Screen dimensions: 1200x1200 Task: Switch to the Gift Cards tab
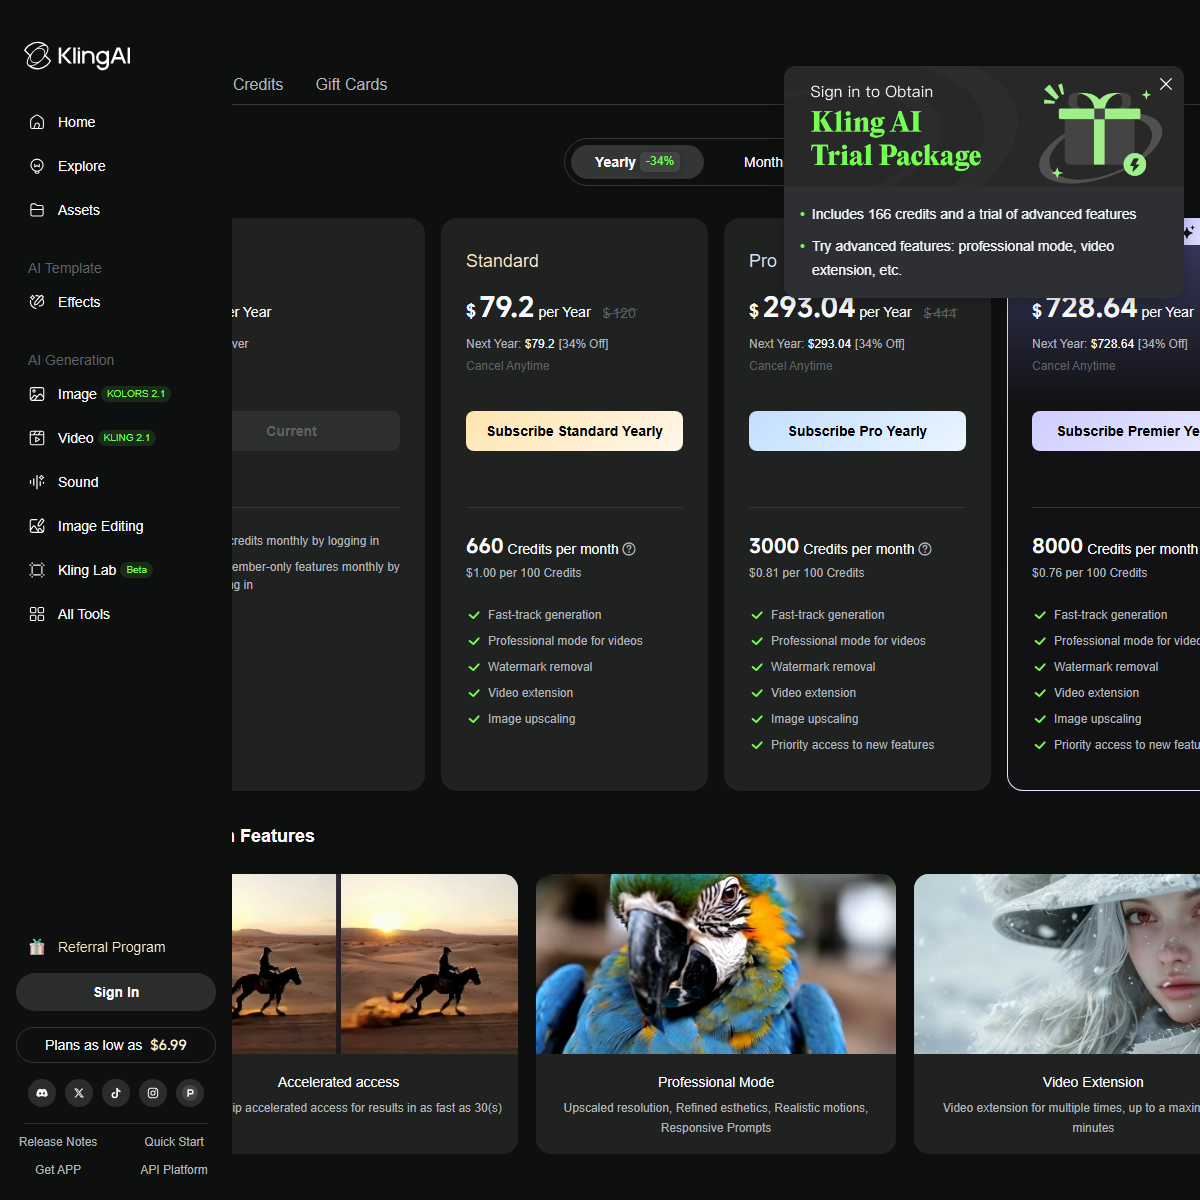tap(351, 85)
